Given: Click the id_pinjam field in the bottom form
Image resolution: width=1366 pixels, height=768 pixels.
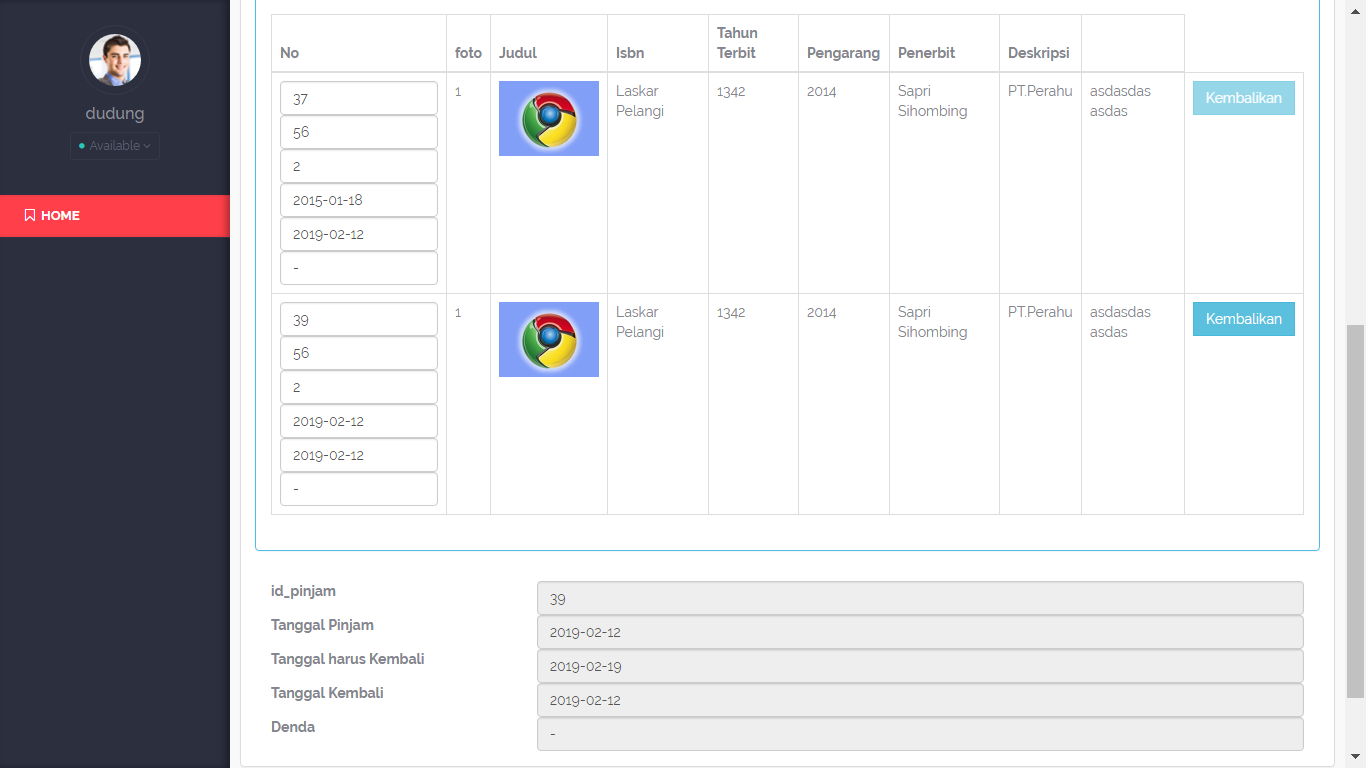Looking at the screenshot, I should point(919,599).
